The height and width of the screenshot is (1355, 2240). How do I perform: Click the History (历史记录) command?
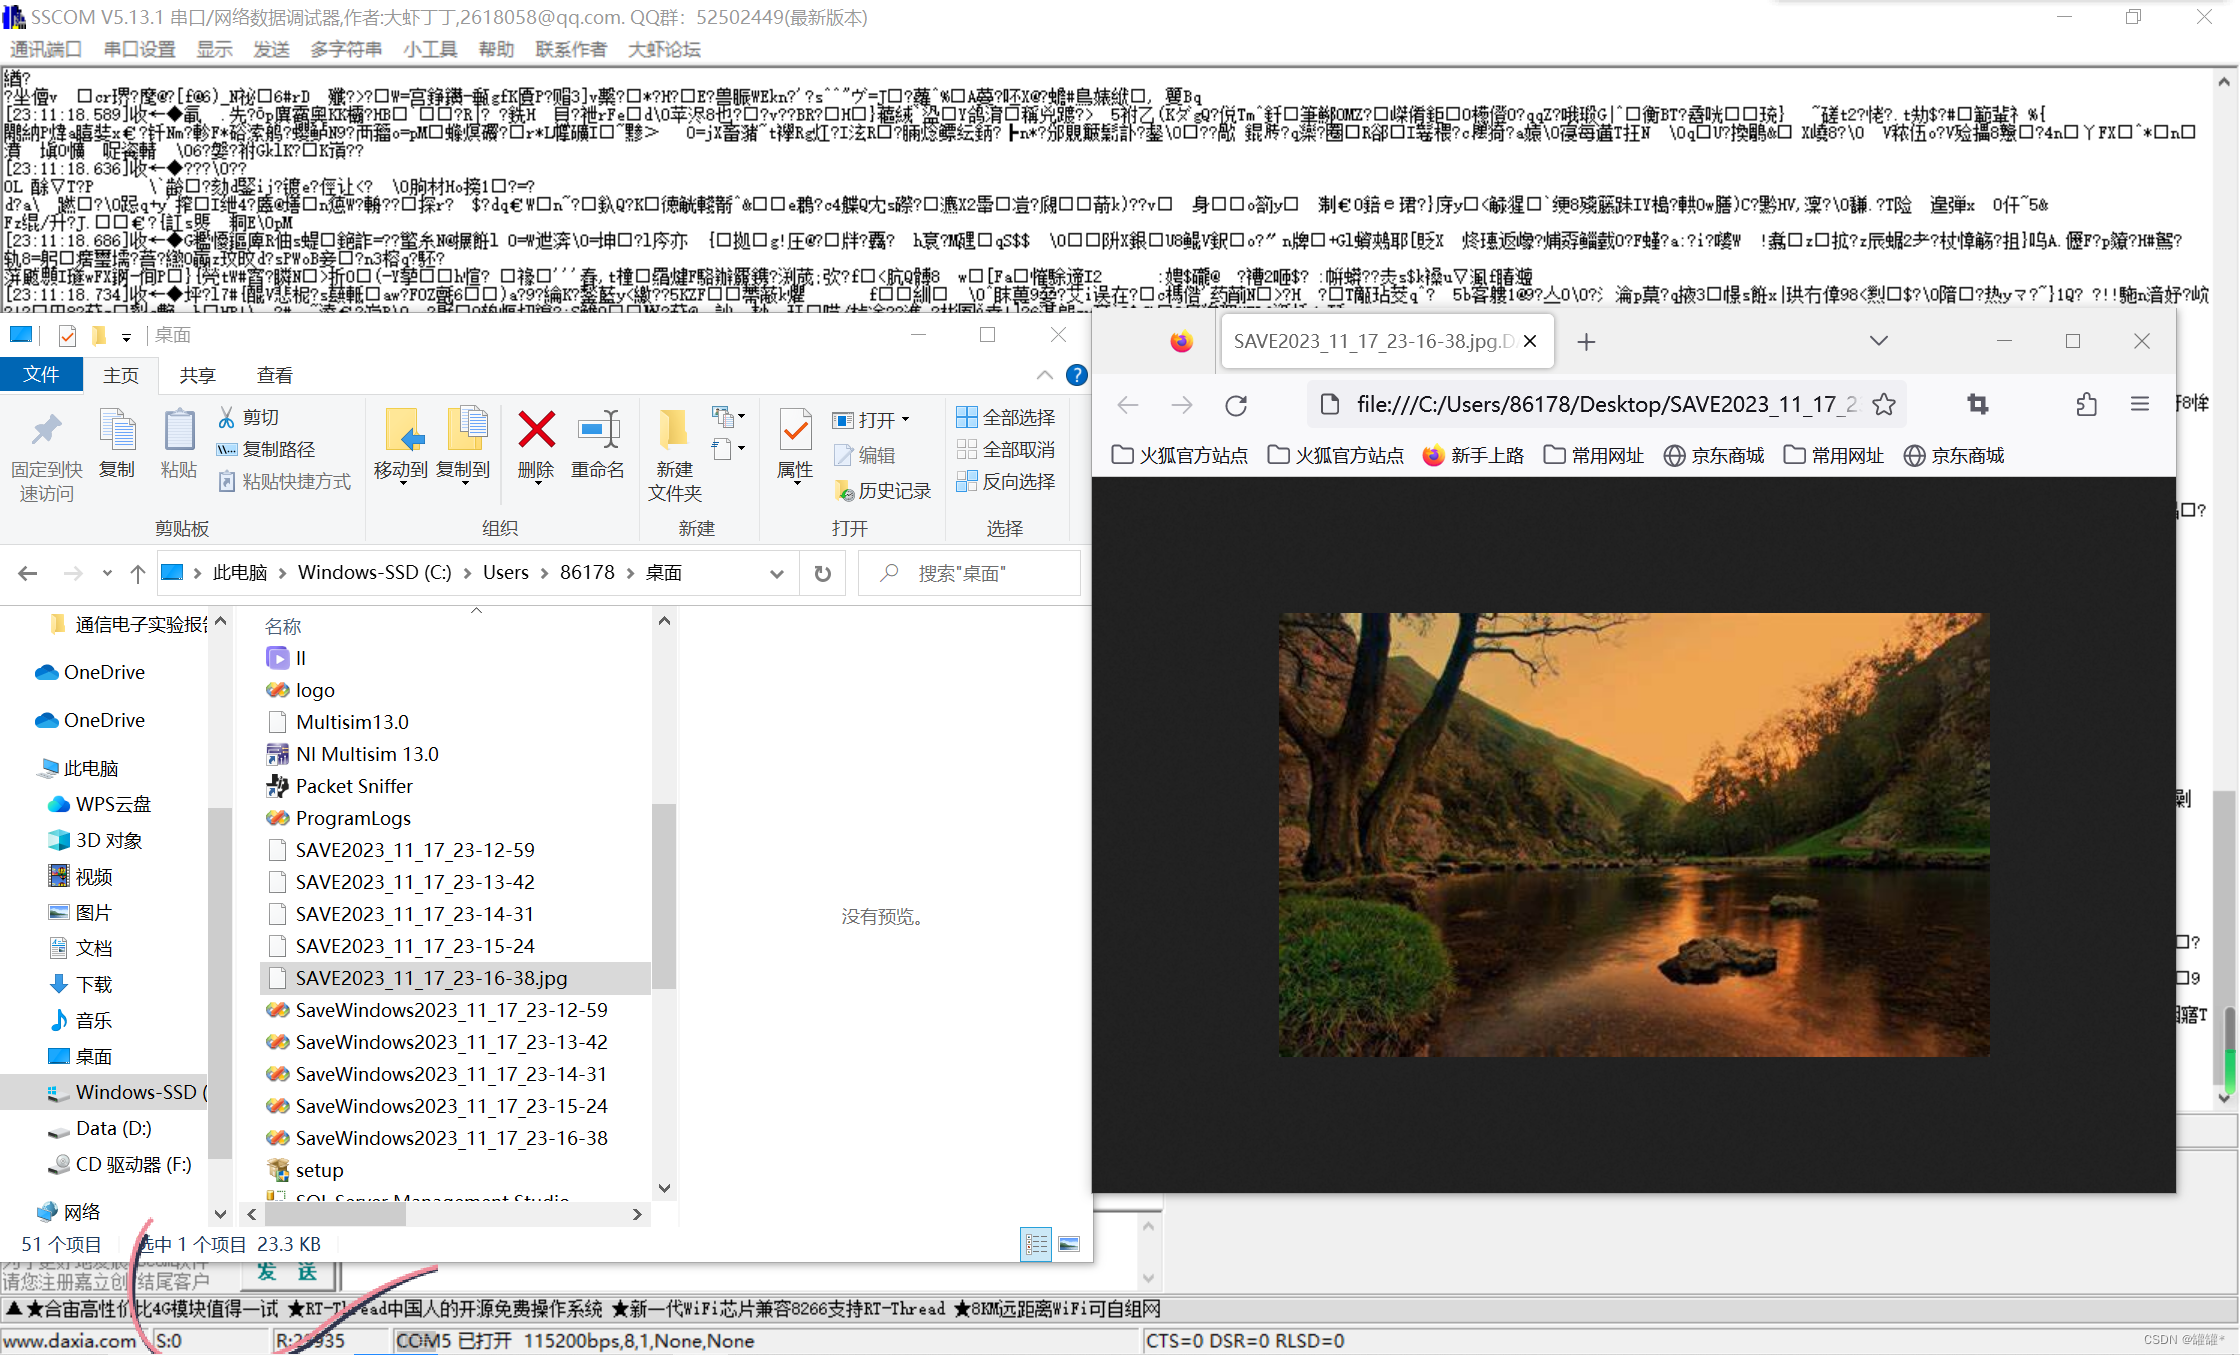[x=883, y=491]
